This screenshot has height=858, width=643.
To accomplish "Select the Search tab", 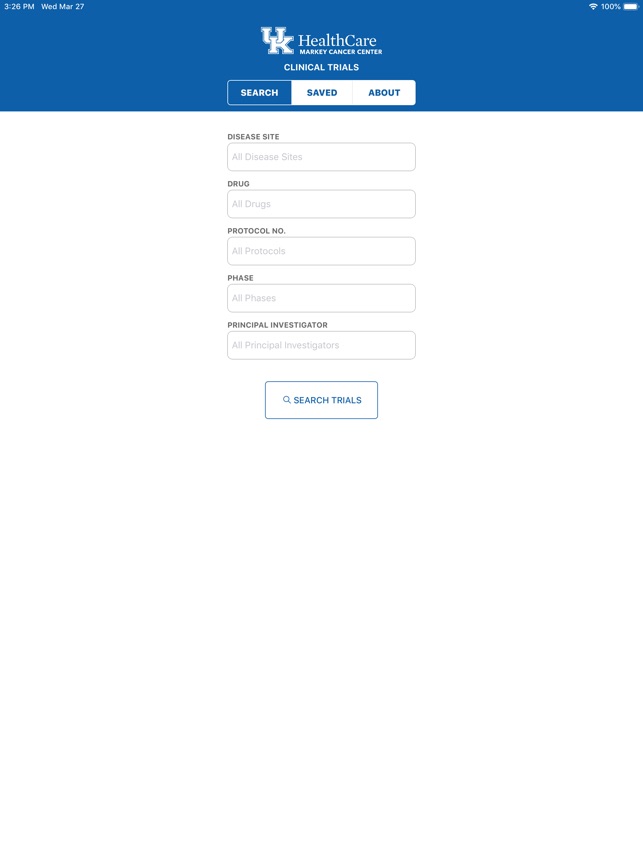I will [259, 93].
